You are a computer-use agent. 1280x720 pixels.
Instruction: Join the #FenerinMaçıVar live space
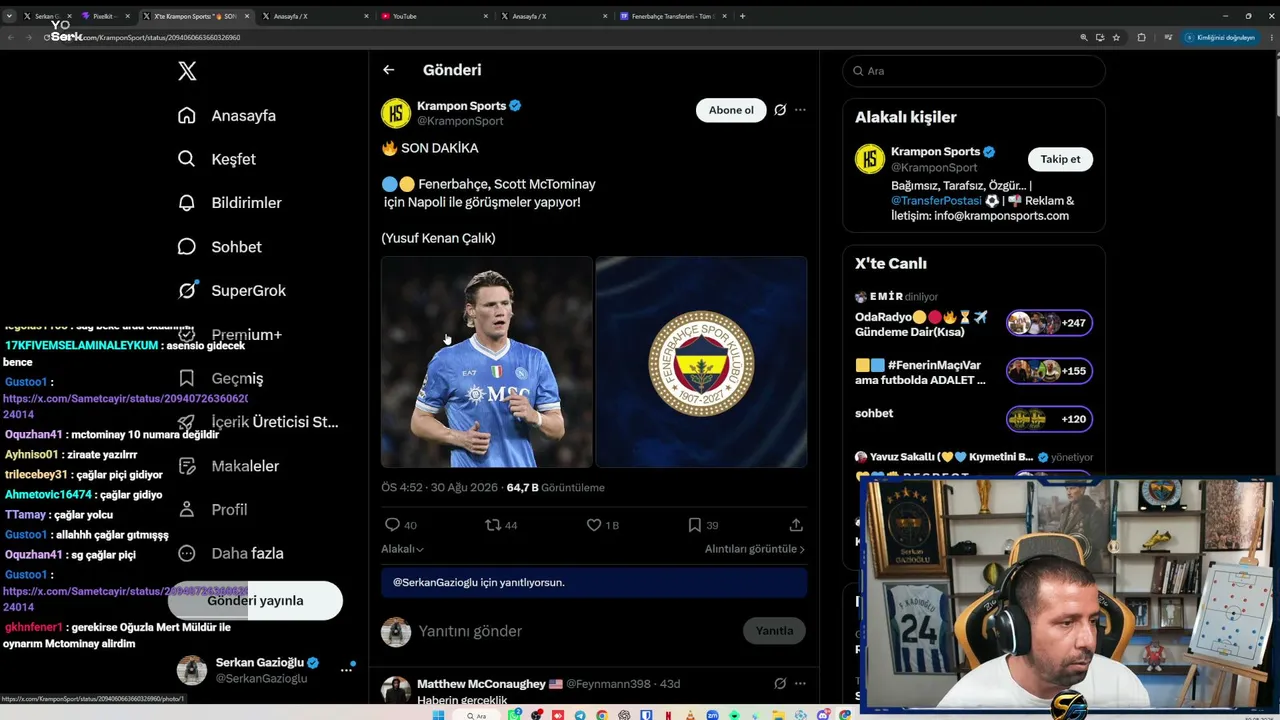click(x=1049, y=371)
